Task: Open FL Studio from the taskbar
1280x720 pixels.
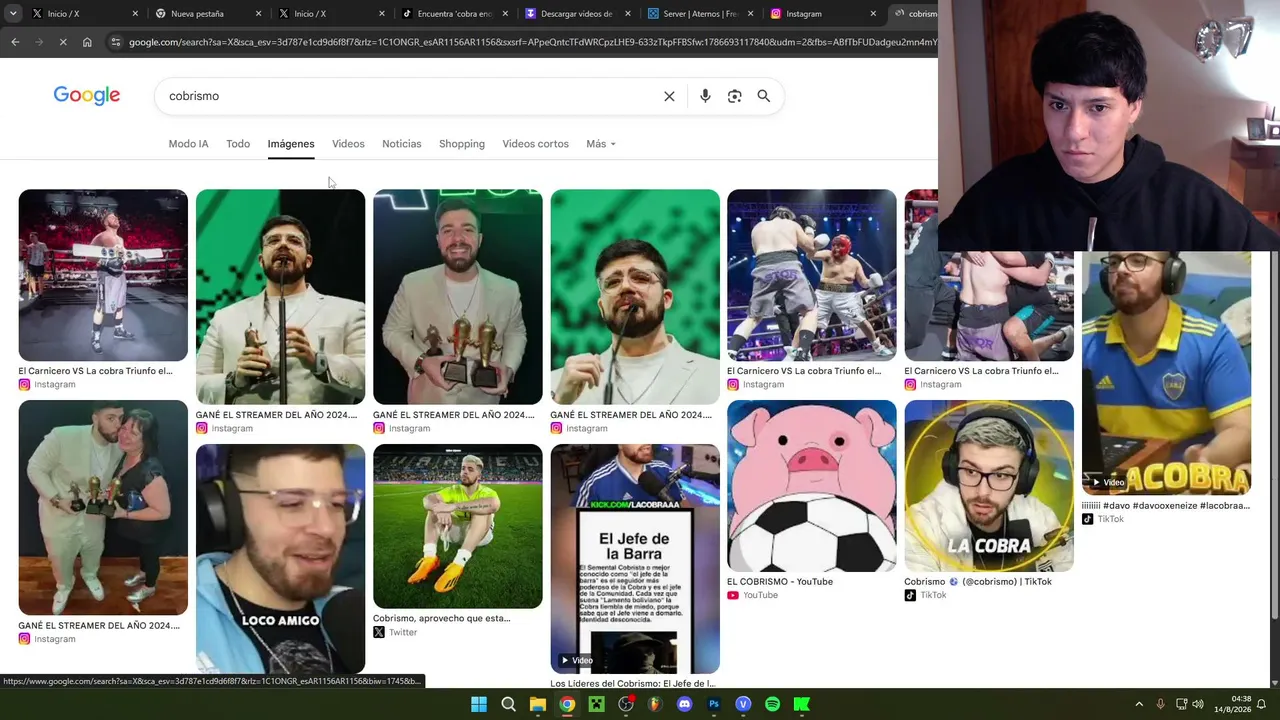Action: (x=655, y=704)
